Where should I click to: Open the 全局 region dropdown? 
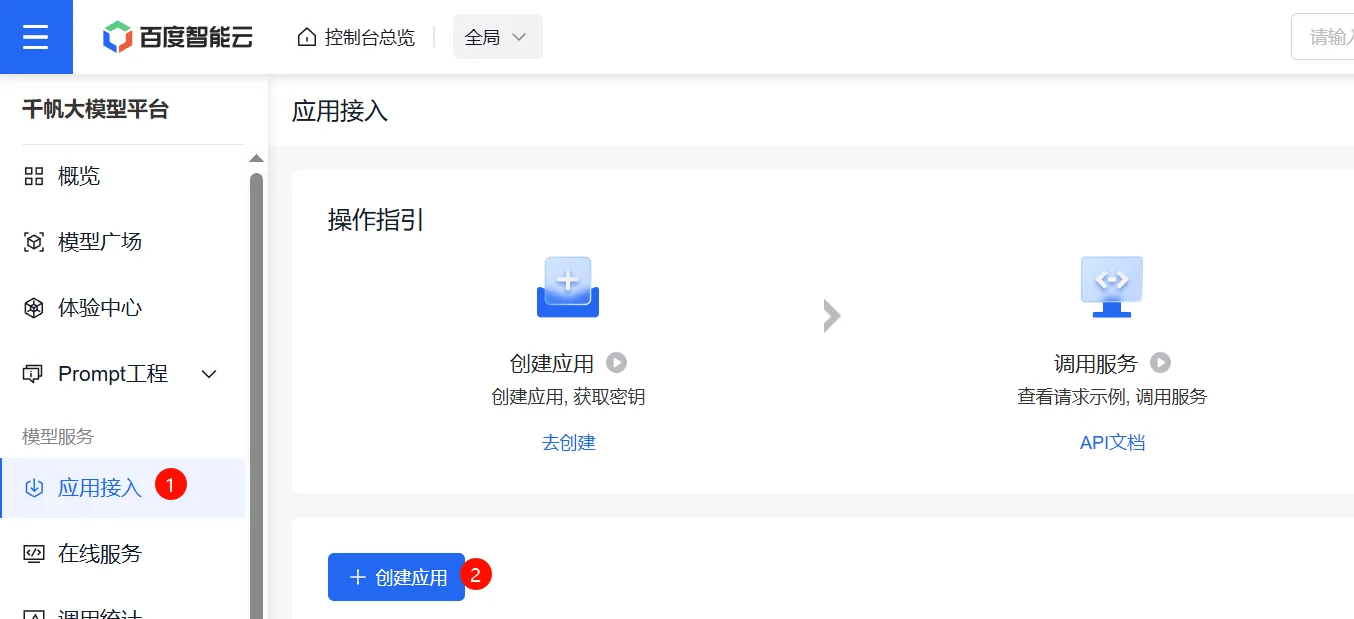[x=497, y=35]
